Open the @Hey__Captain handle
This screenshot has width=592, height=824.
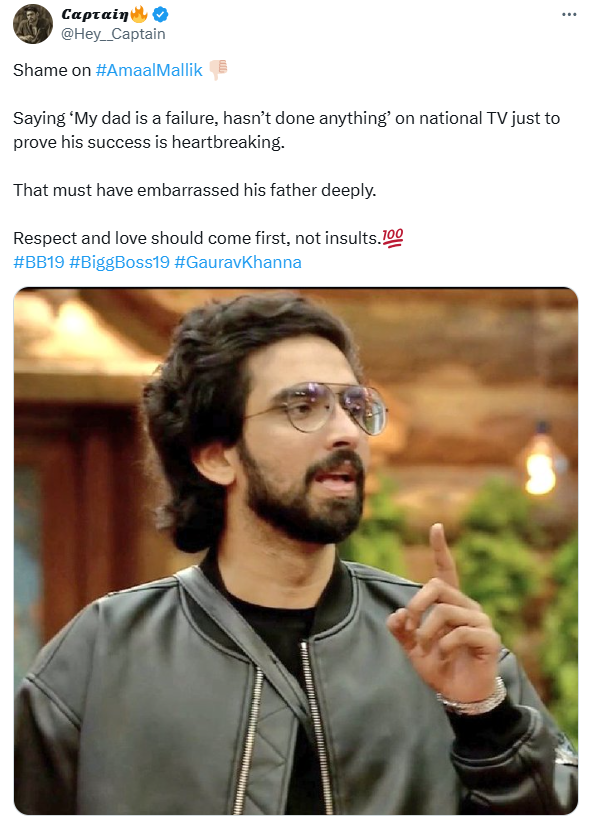click(x=113, y=34)
